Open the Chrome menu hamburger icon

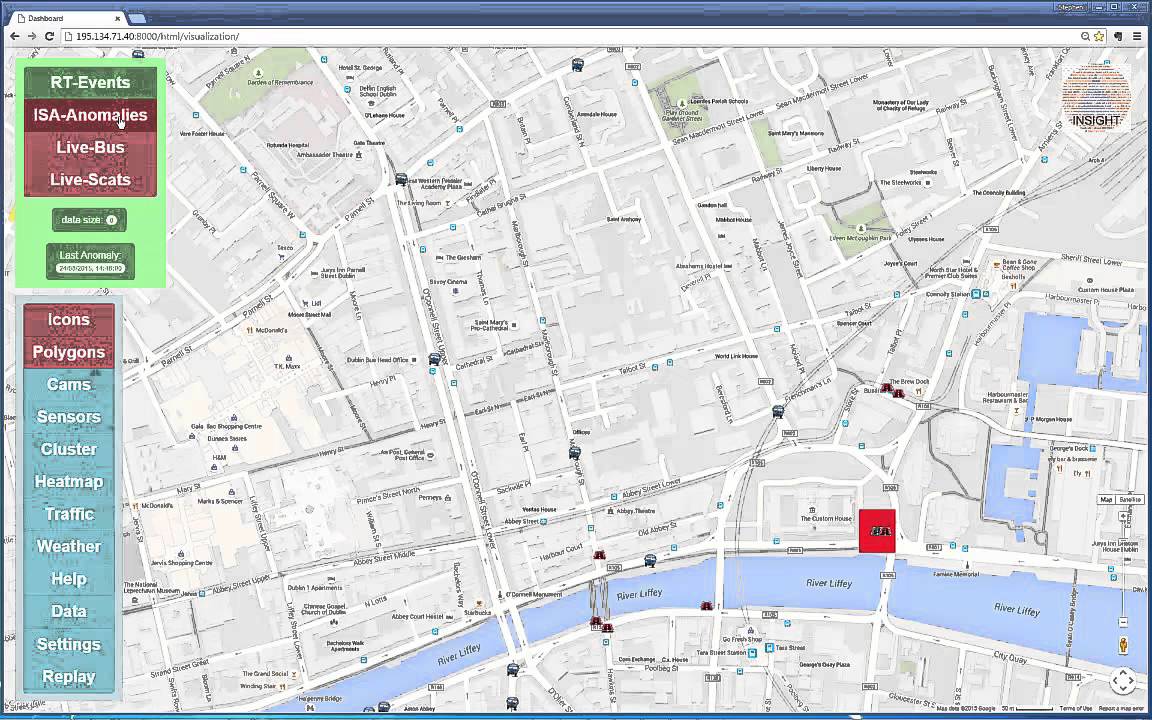point(1137,36)
